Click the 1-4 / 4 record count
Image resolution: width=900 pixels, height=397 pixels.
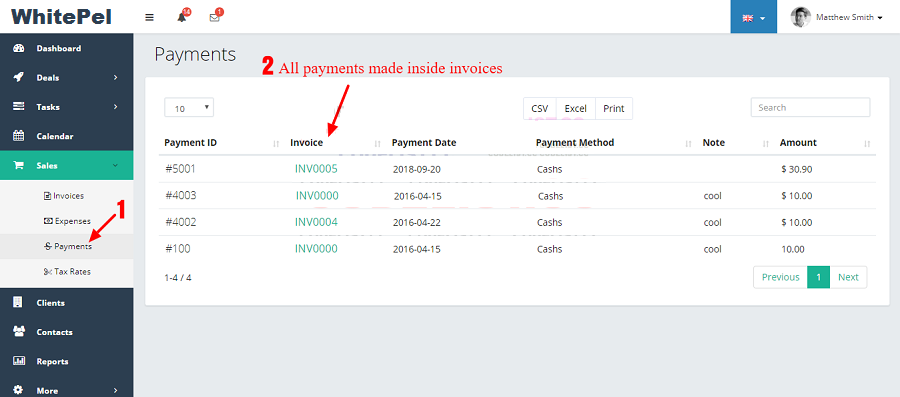(x=178, y=278)
